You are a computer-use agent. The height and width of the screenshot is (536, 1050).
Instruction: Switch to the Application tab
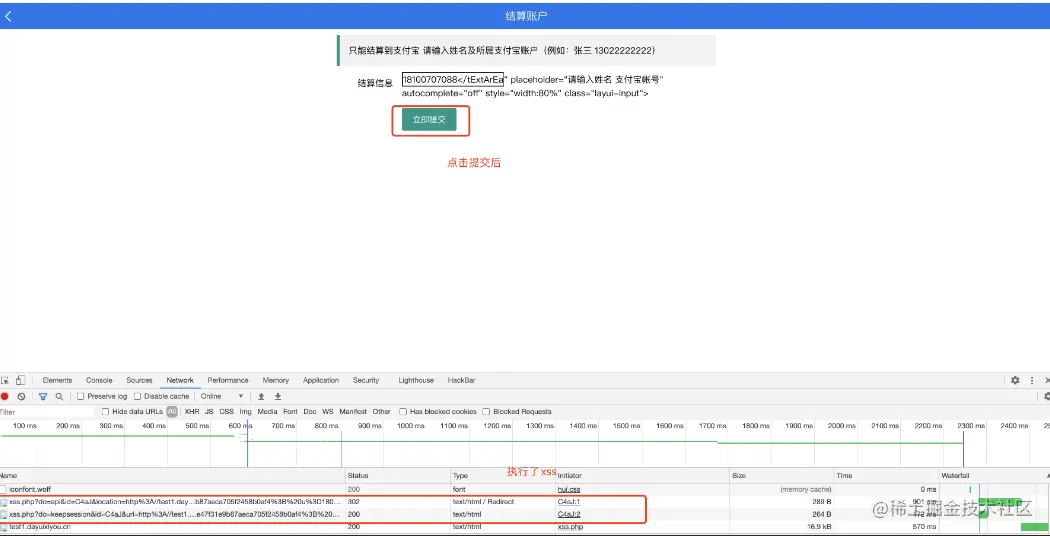coord(321,380)
